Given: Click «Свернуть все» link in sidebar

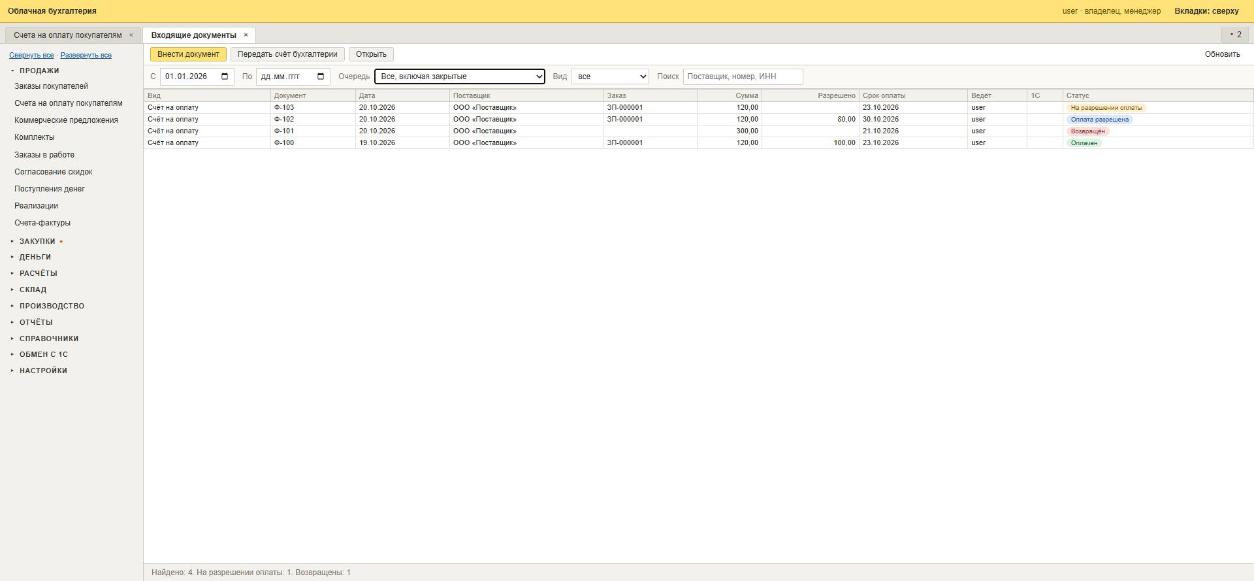Looking at the screenshot, I should pos(32,55).
